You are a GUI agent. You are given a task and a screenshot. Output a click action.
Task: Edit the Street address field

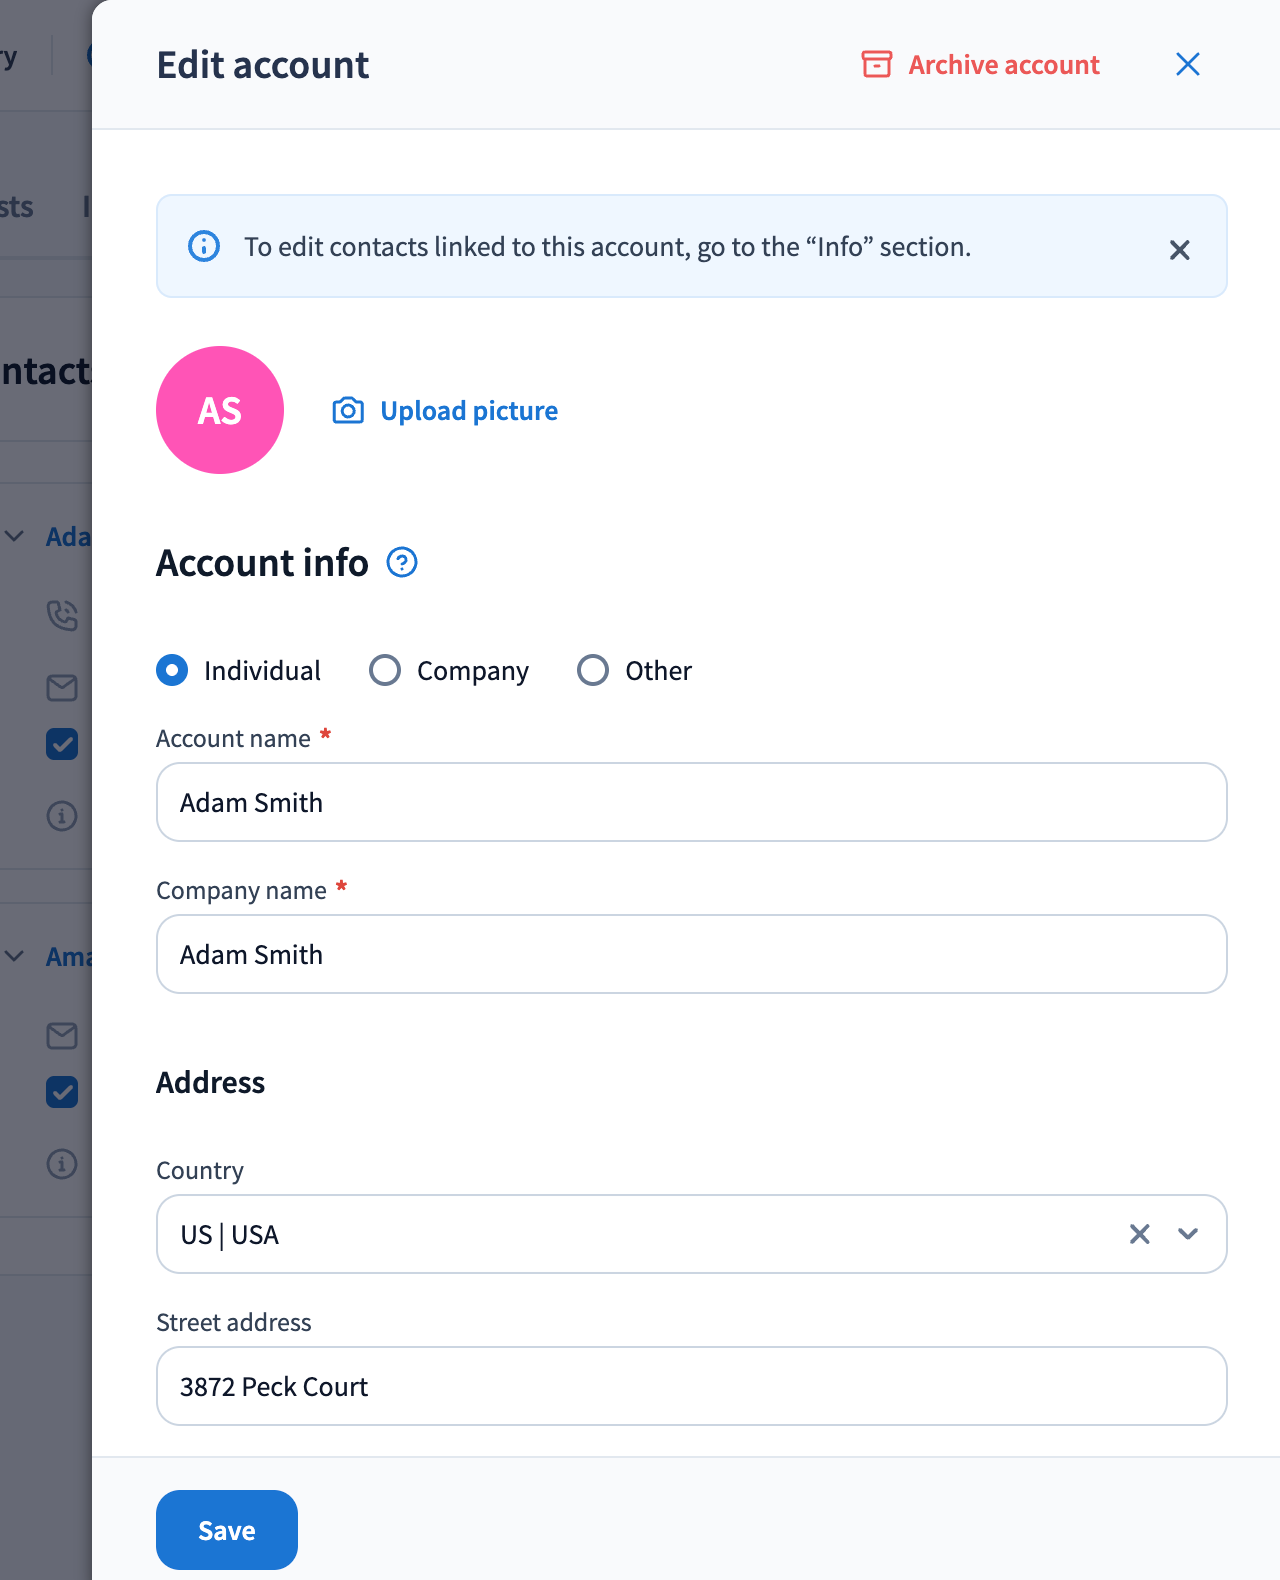pos(691,1386)
